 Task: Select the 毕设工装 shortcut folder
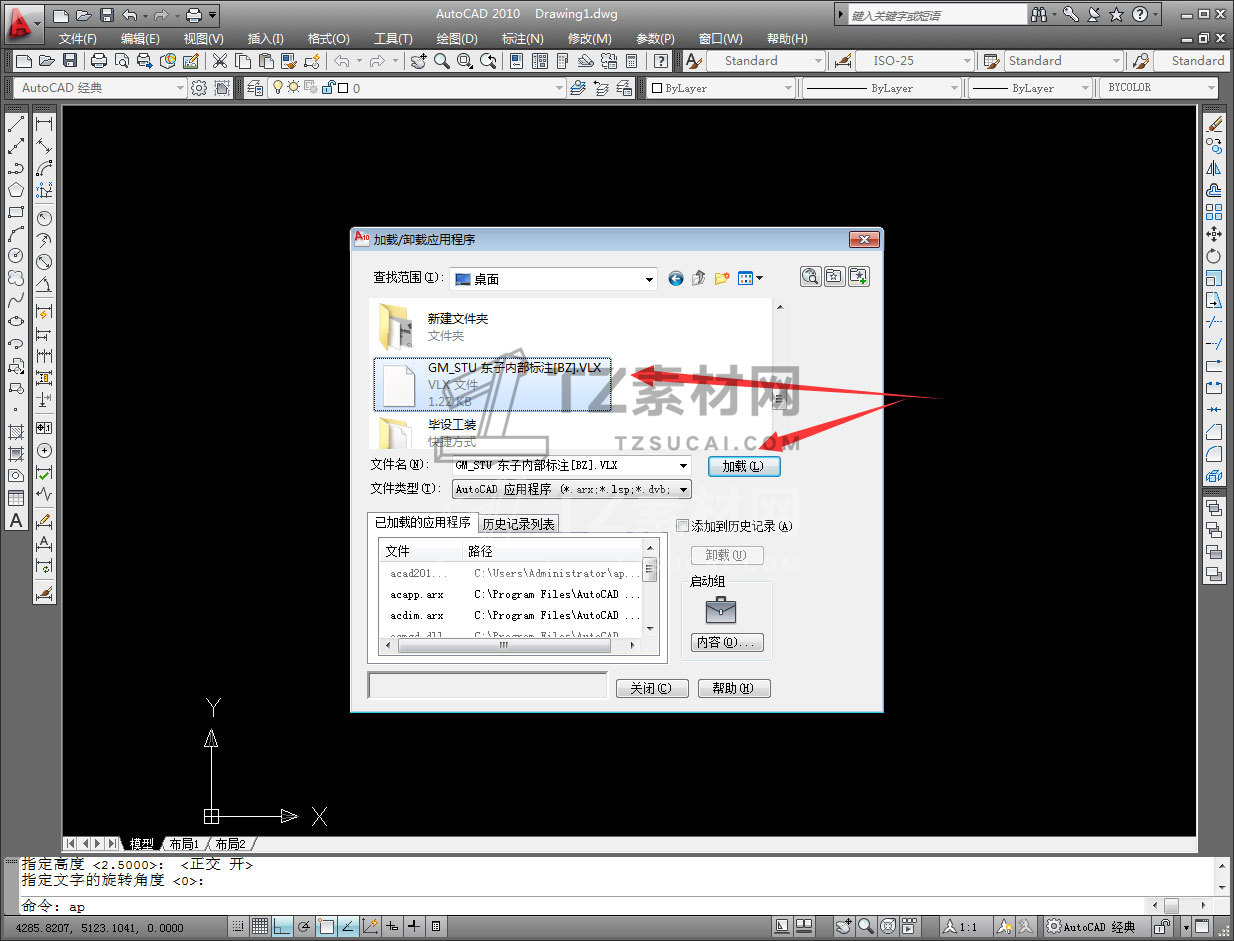pos(452,425)
